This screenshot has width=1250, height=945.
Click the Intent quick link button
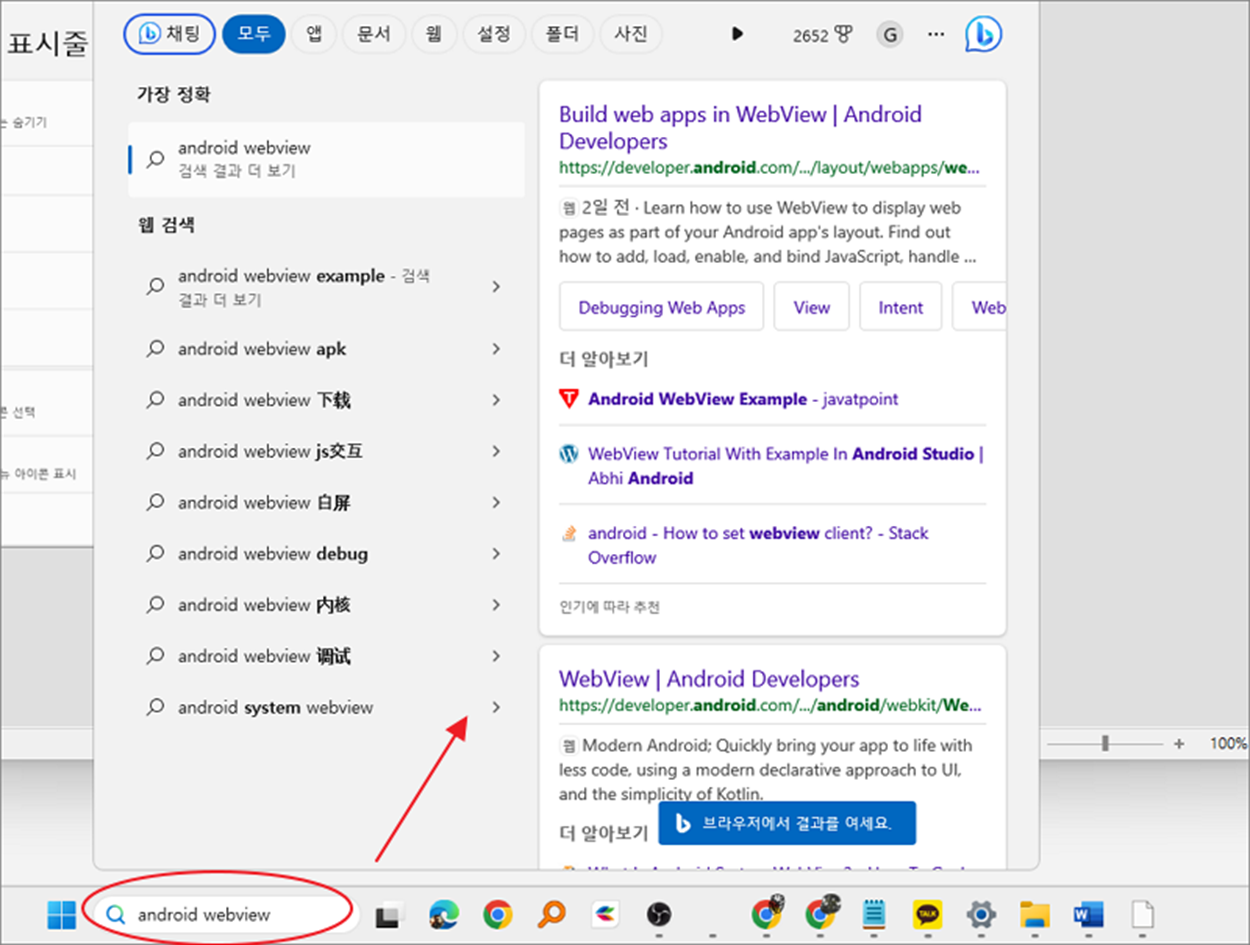click(x=900, y=307)
